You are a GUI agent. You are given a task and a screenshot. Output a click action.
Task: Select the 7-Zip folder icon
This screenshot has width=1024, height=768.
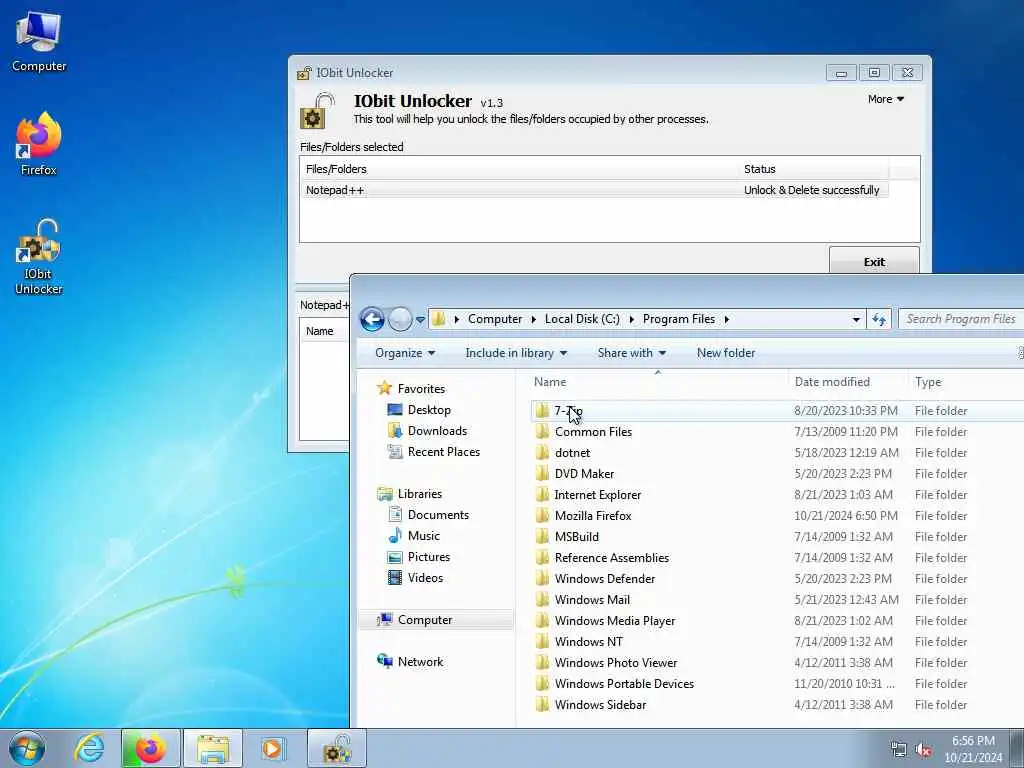point(542,411)
